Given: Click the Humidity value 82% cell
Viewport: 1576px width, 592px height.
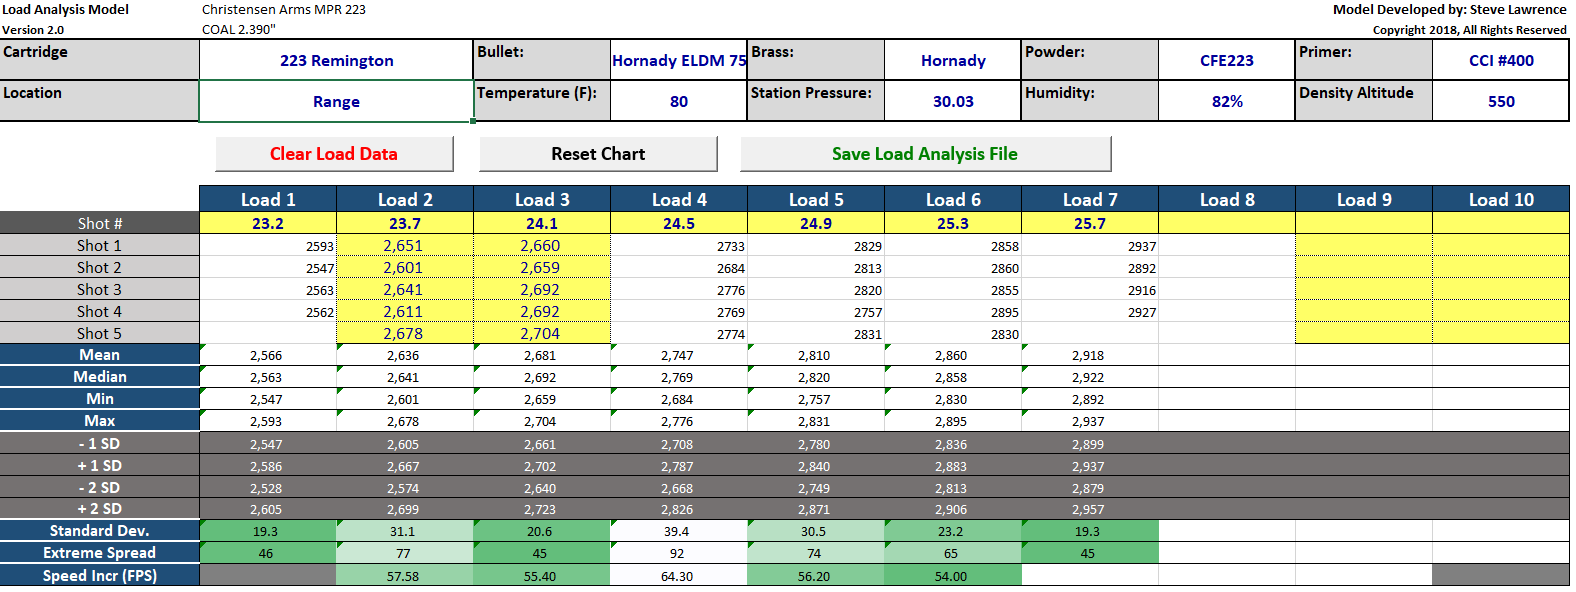Looking at the screenshot, I should coord(1226,101).
